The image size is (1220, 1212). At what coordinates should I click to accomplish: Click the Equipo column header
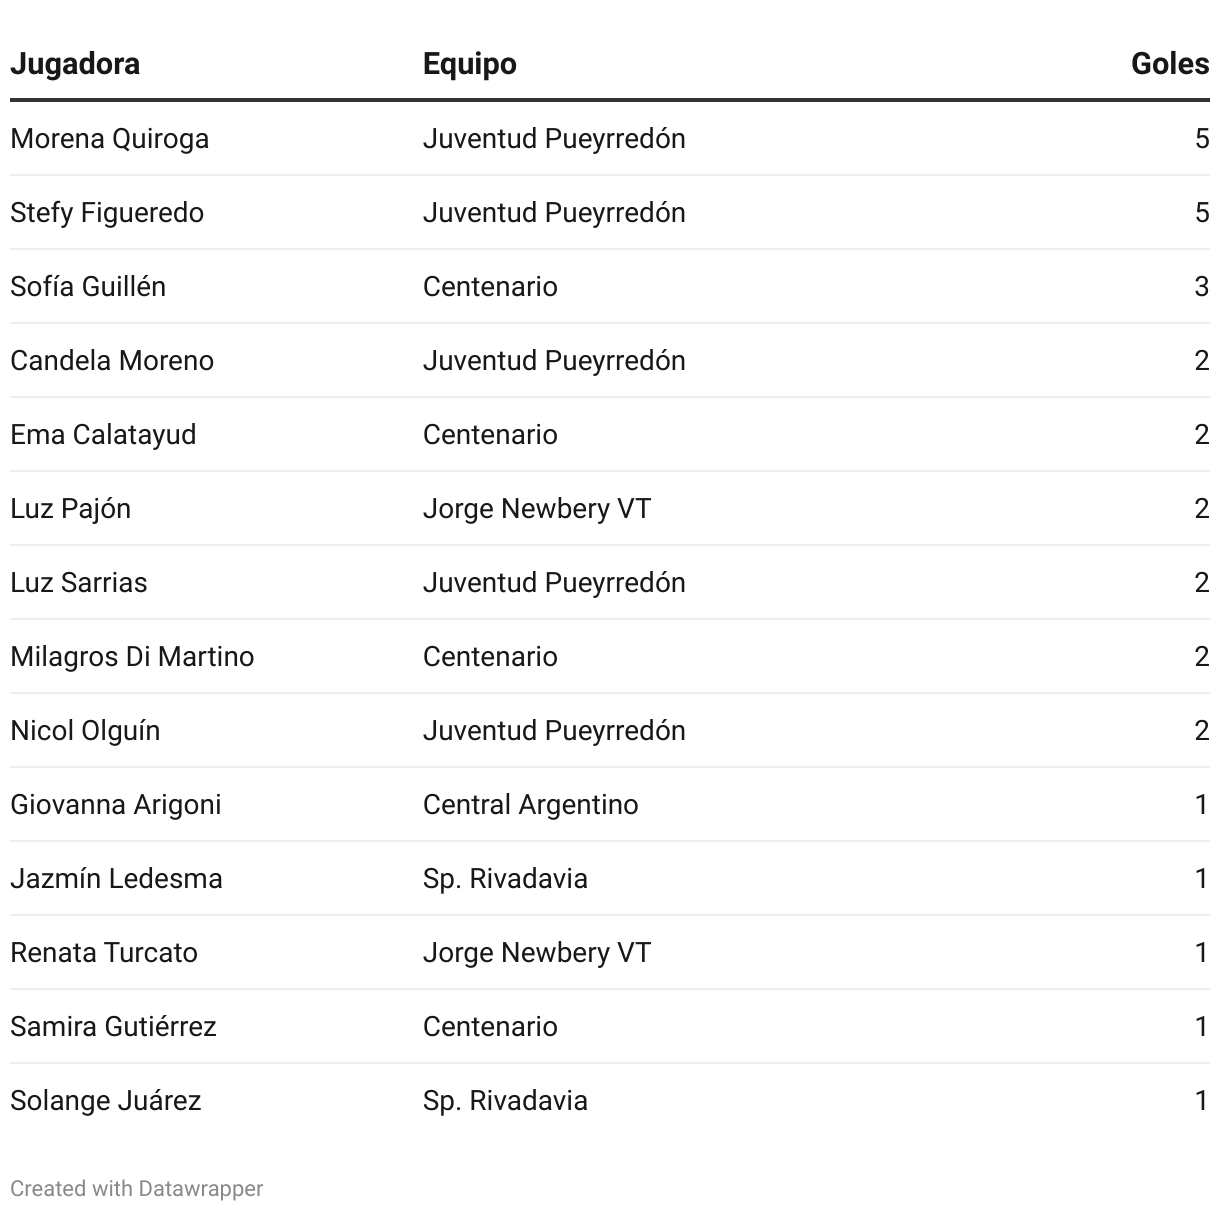(x=469, y=64)
